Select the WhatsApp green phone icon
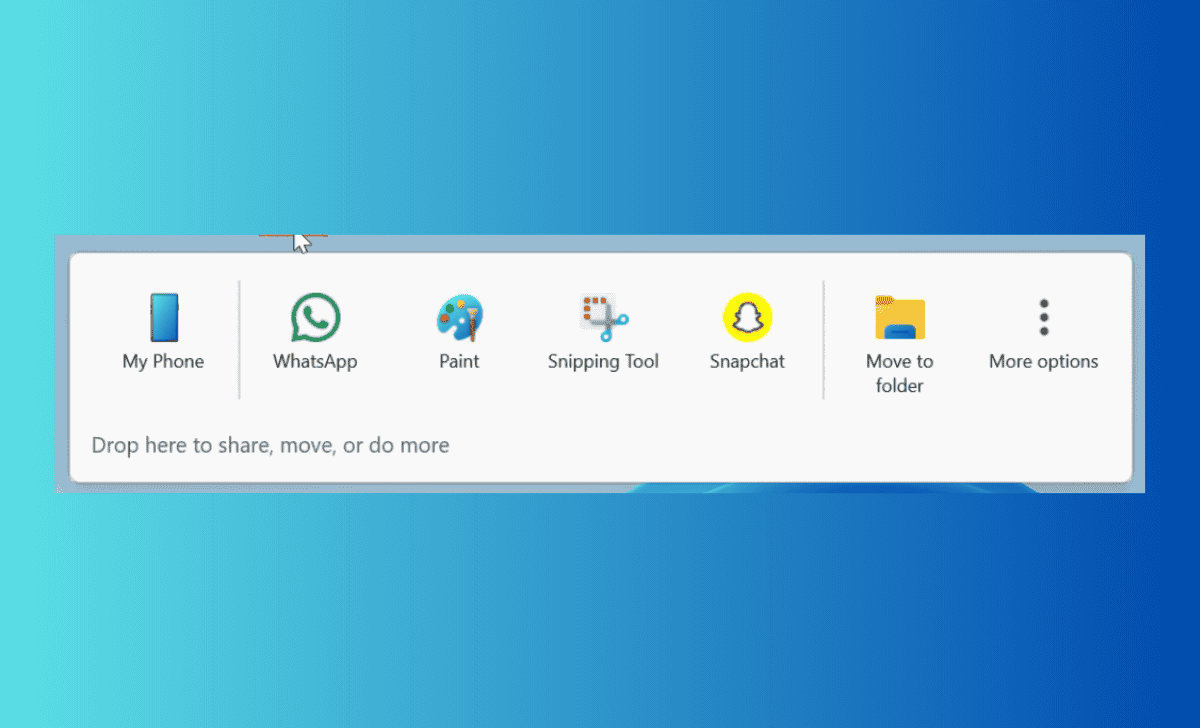The height and width of the screenshot is (728, 1200). (314, 315)
